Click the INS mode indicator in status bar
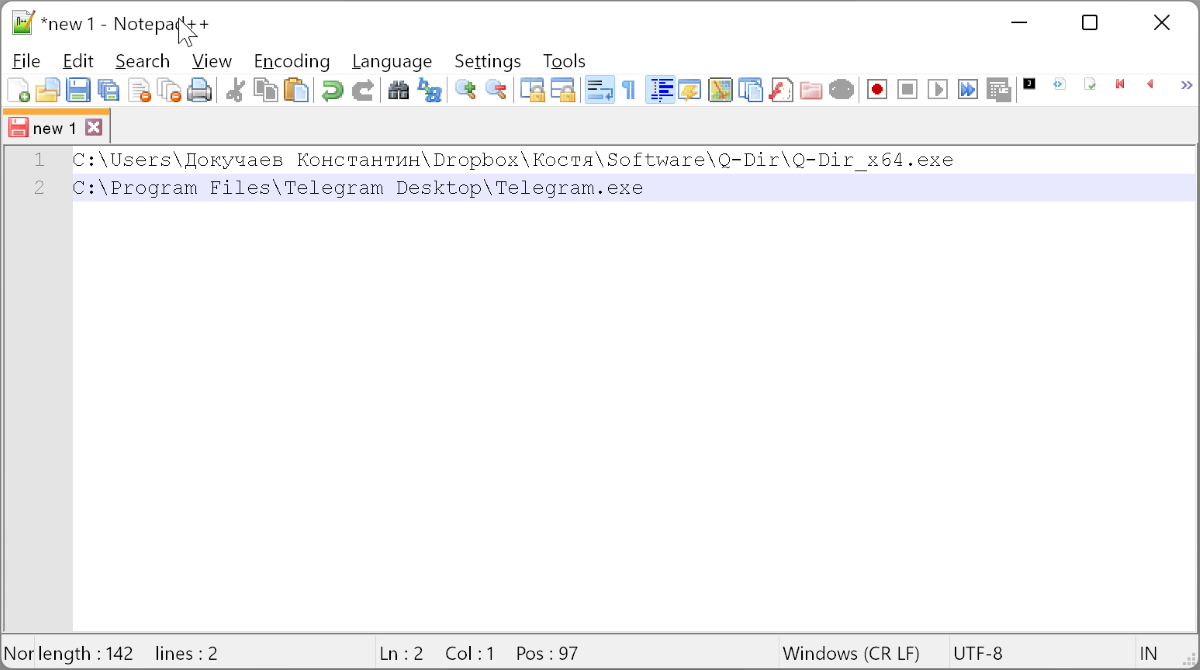 (1147, 654)
